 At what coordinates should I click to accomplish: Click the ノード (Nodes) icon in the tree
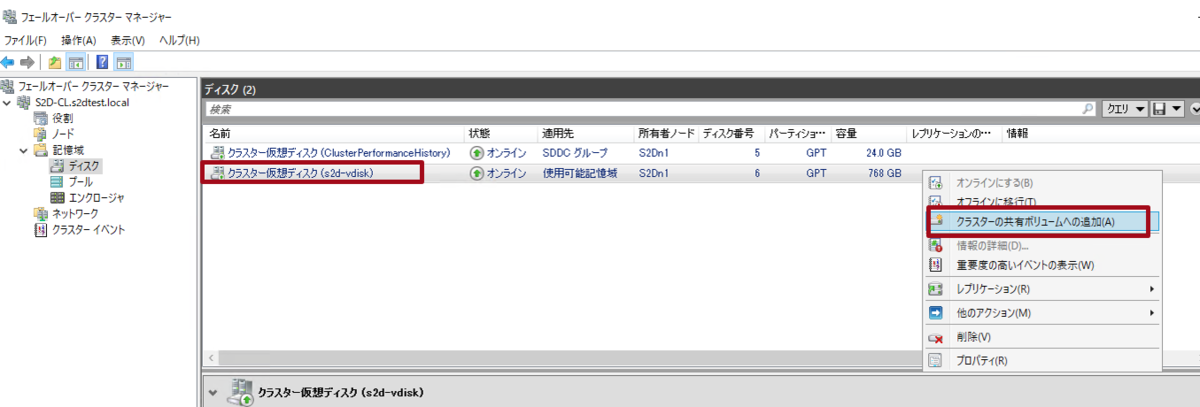click(x=41, y=134)
